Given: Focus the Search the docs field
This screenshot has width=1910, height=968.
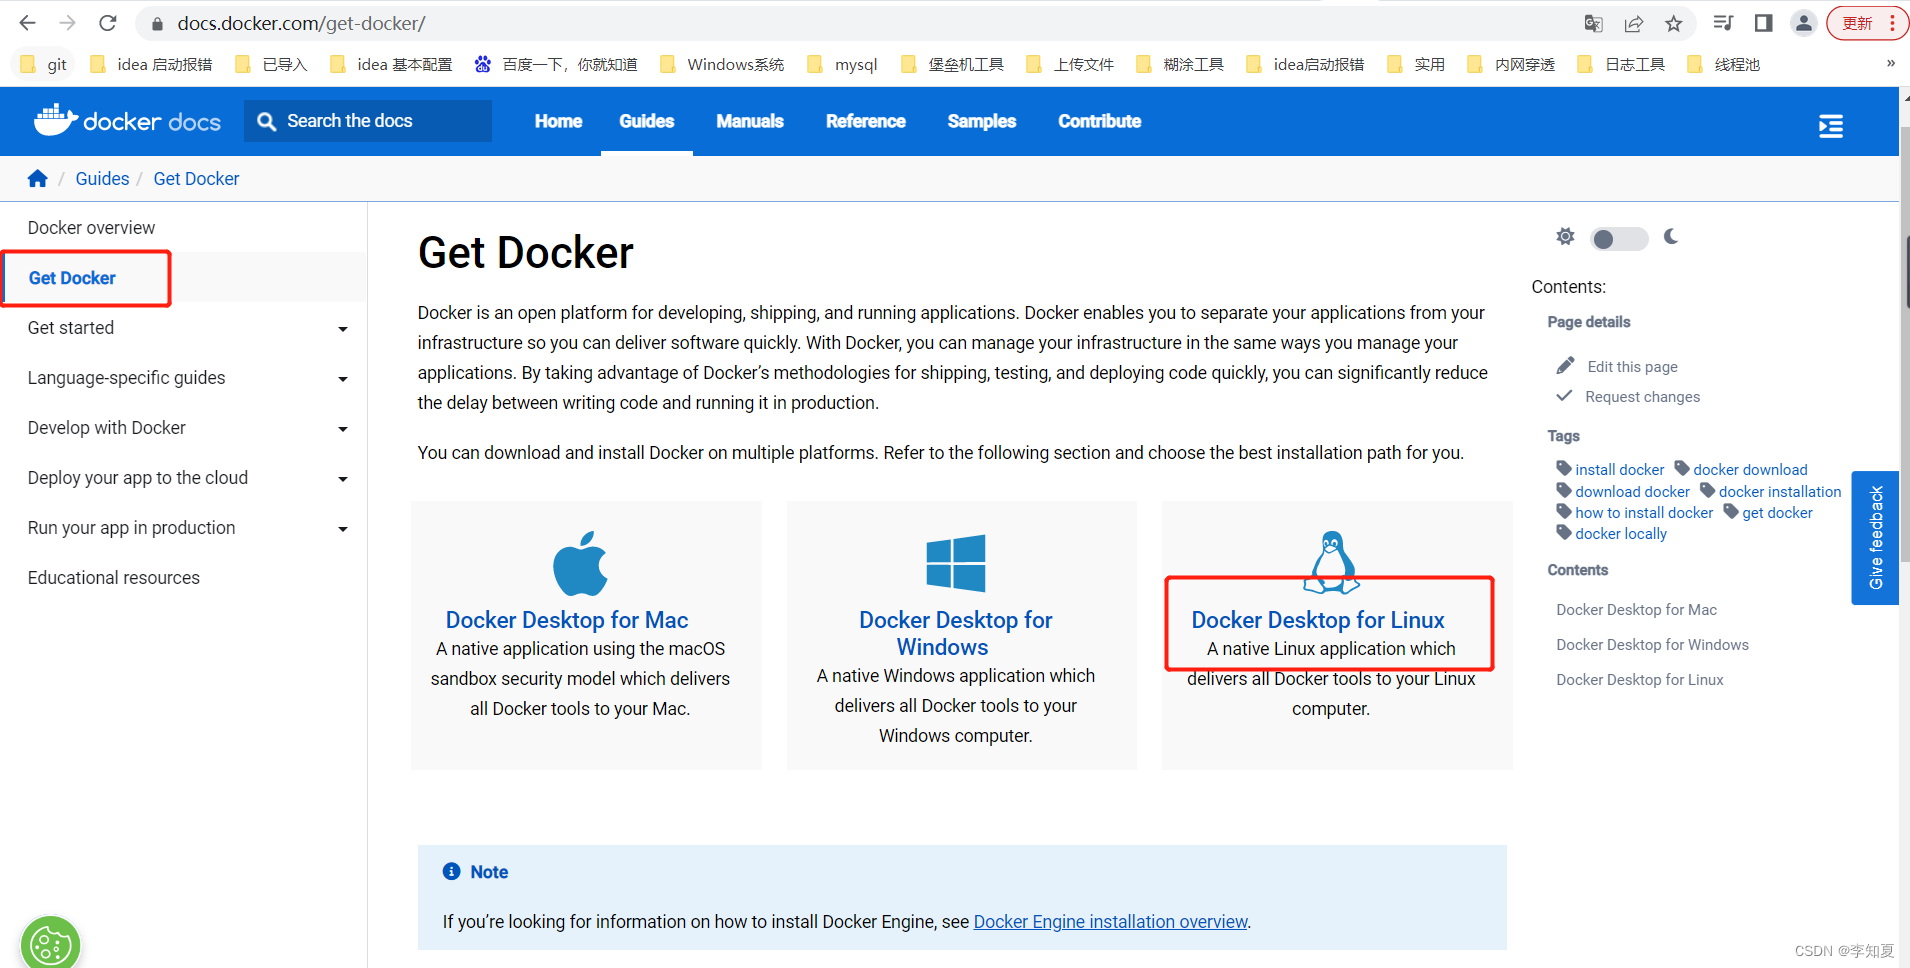Looking at the screenshot, I should pos(368,121).
